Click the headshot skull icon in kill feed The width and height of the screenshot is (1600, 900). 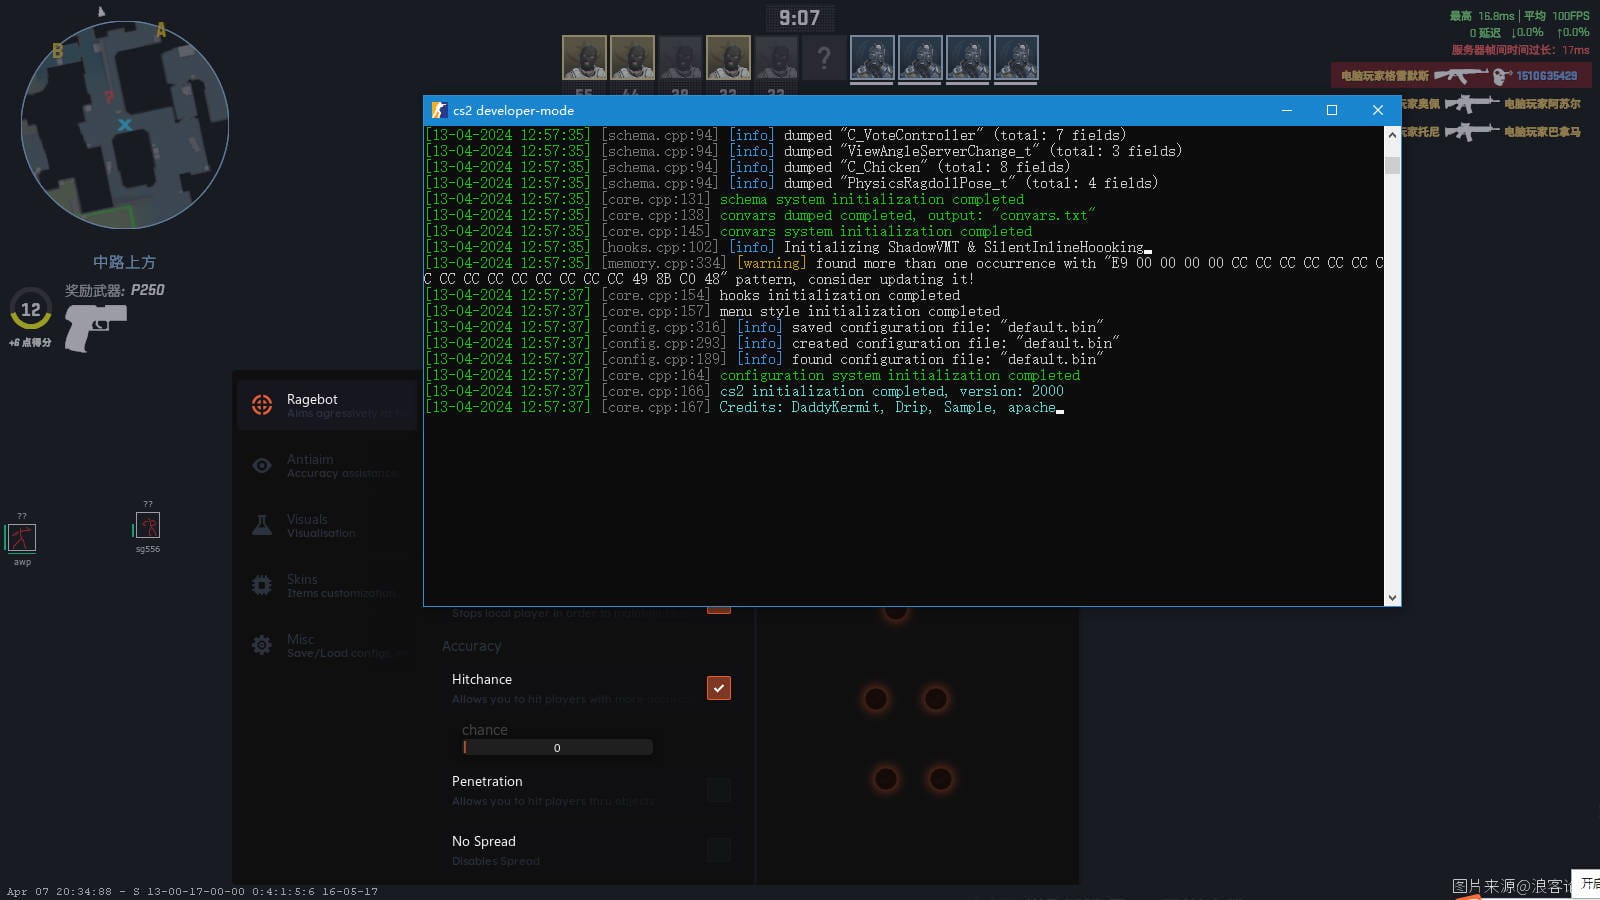(x=1501, y=76)
